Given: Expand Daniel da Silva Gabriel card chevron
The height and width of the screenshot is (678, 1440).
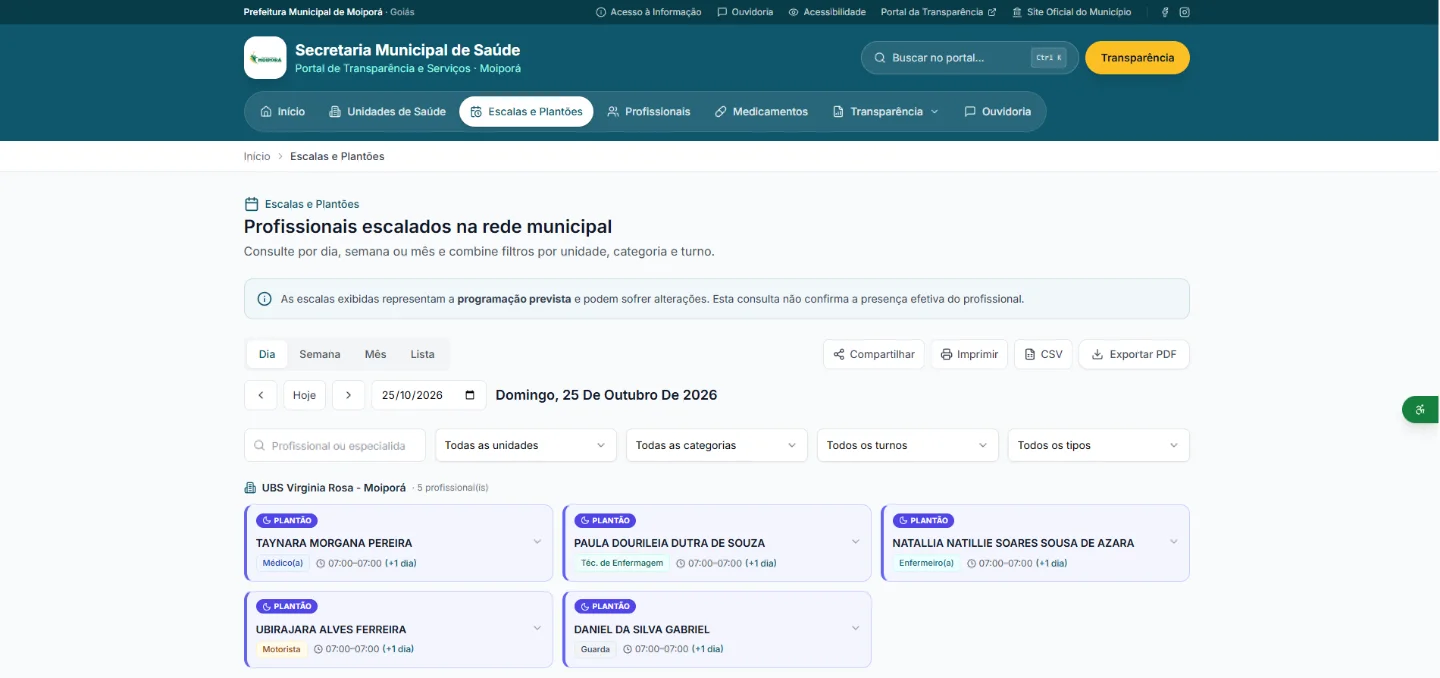Looking at the screenshot, I should point(855,628).
